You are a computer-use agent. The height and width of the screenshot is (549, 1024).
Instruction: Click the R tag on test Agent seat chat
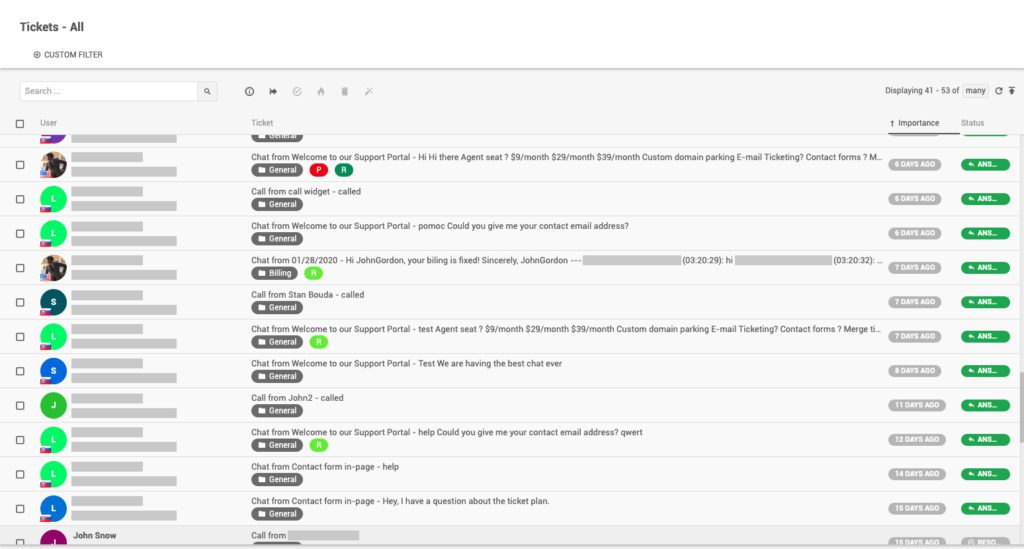tap(319, 342)
